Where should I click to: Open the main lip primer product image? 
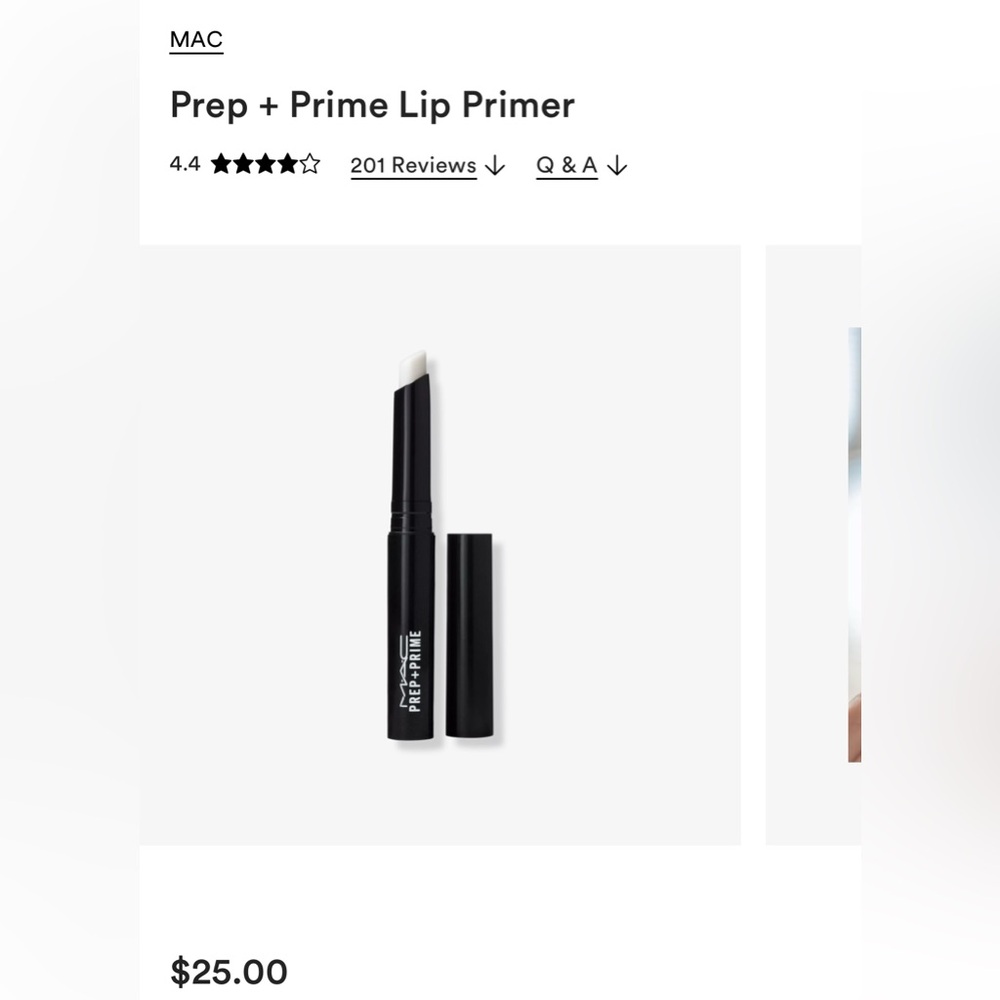440,545
